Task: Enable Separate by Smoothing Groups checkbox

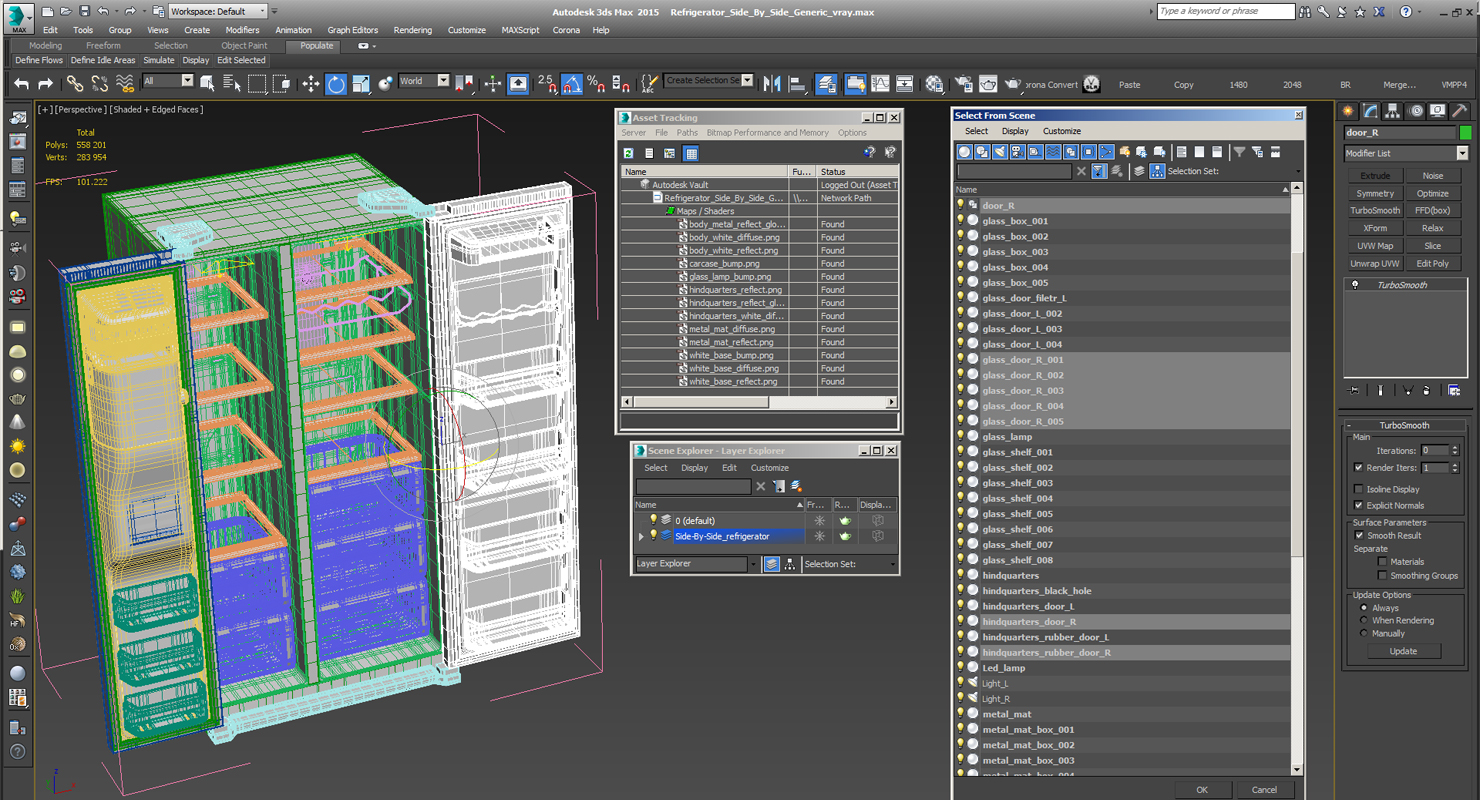Action: pos(1382,575)
